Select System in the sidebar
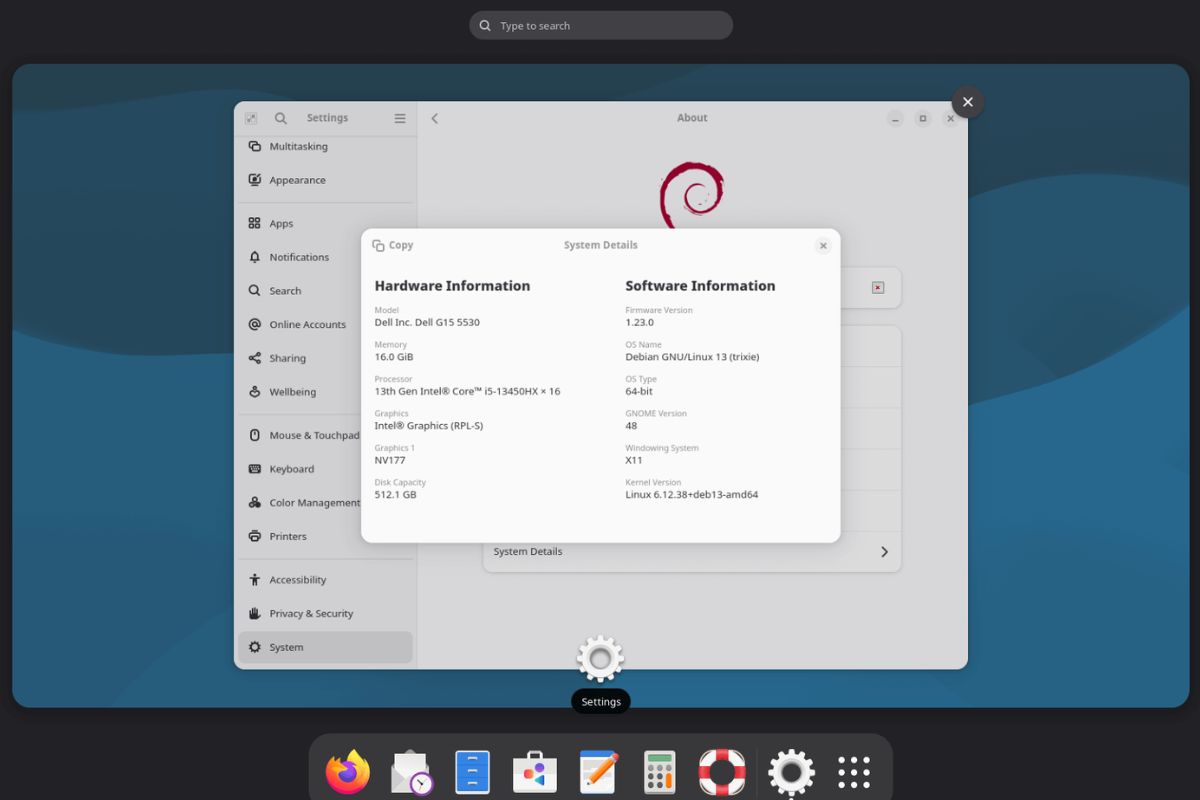Screen dimensions: 1200x800 325,647
